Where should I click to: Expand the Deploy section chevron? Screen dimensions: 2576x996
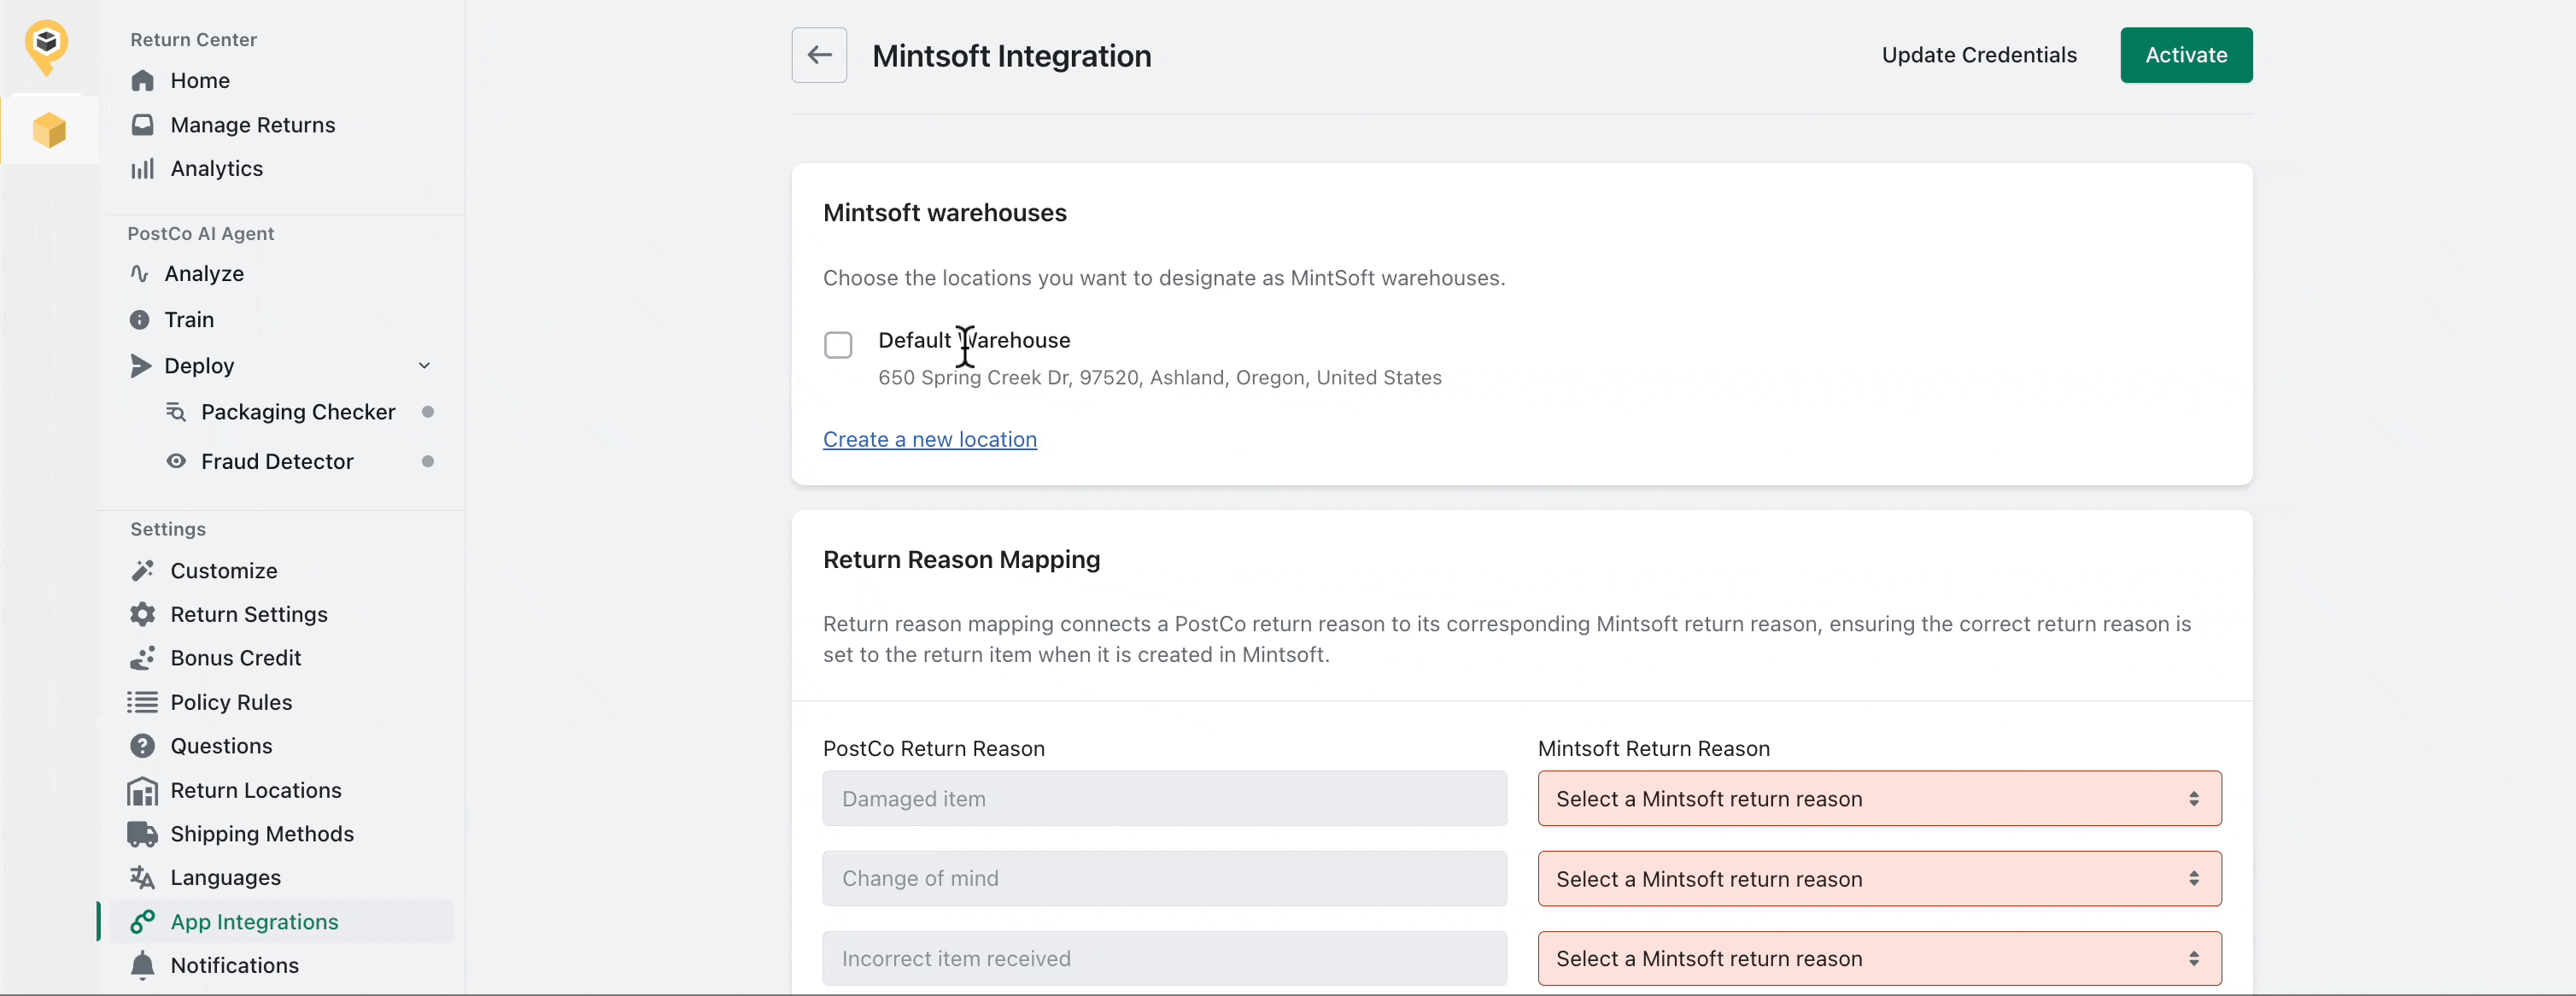(x=424, y=366)
